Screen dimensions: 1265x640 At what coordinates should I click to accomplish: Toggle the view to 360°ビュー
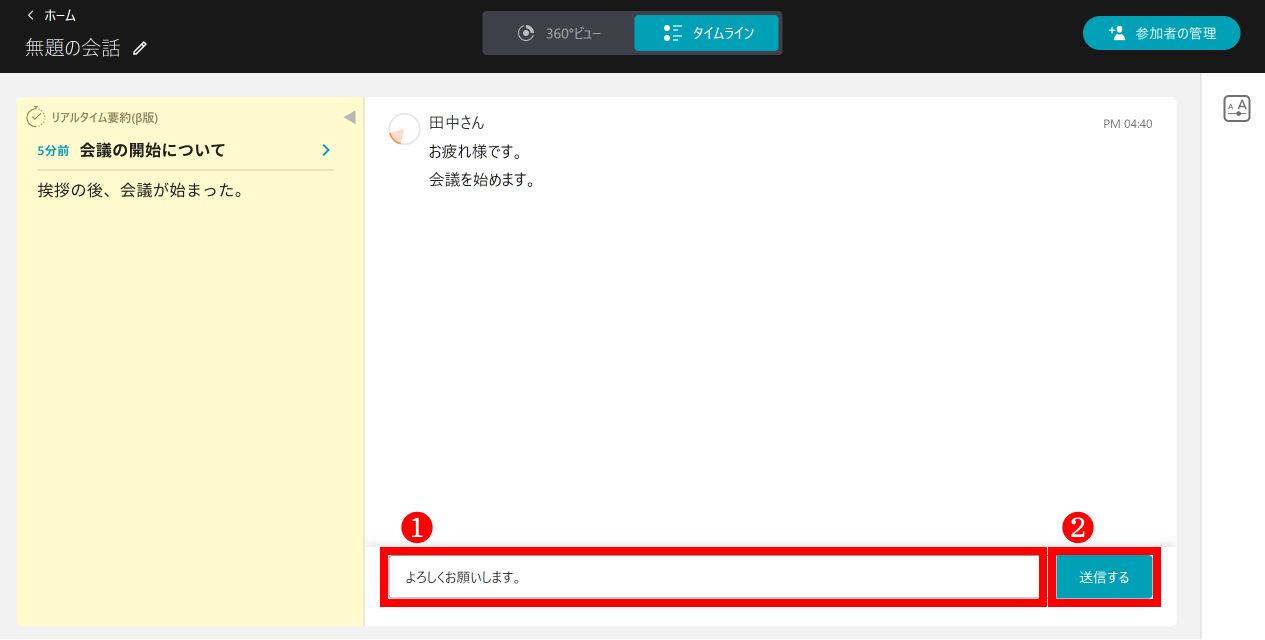tap(558, 31)
